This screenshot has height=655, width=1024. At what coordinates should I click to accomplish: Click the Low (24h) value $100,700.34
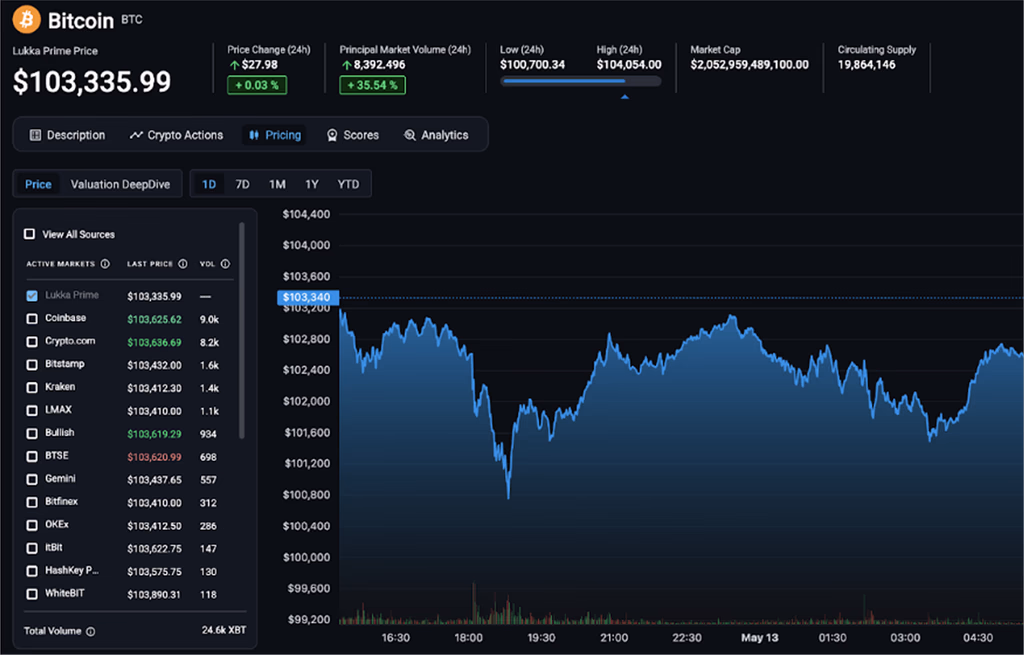tap(532, 65)
